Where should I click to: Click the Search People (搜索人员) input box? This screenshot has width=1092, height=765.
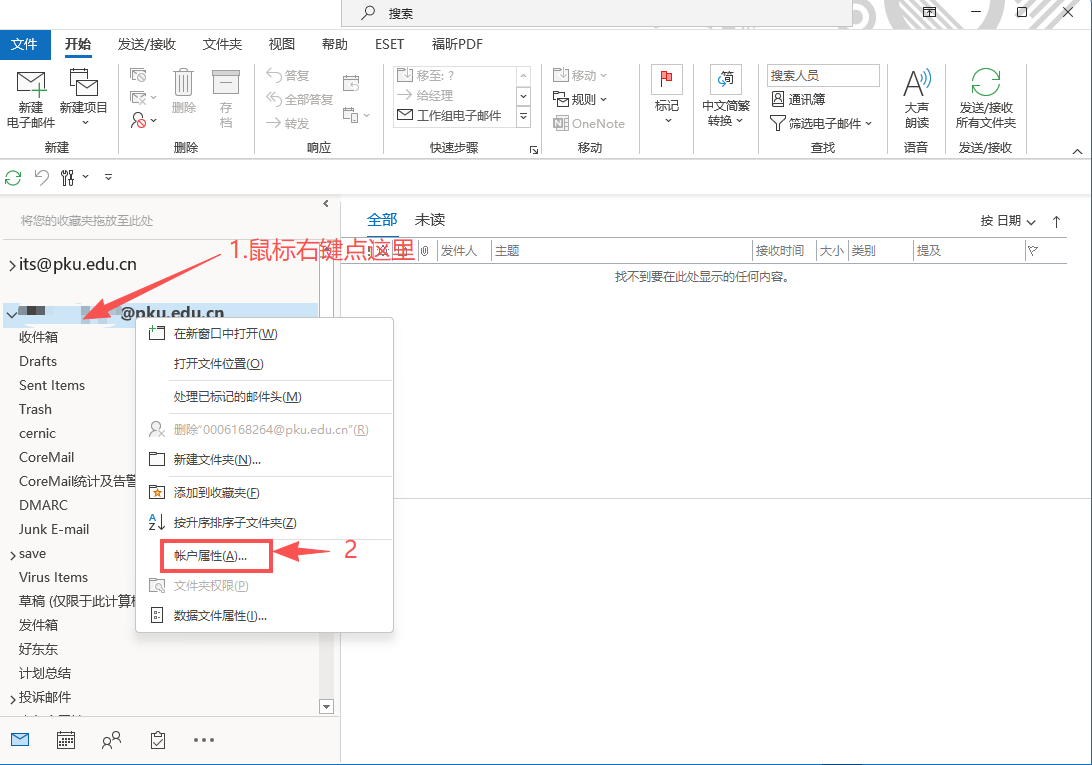coord(823,75)
